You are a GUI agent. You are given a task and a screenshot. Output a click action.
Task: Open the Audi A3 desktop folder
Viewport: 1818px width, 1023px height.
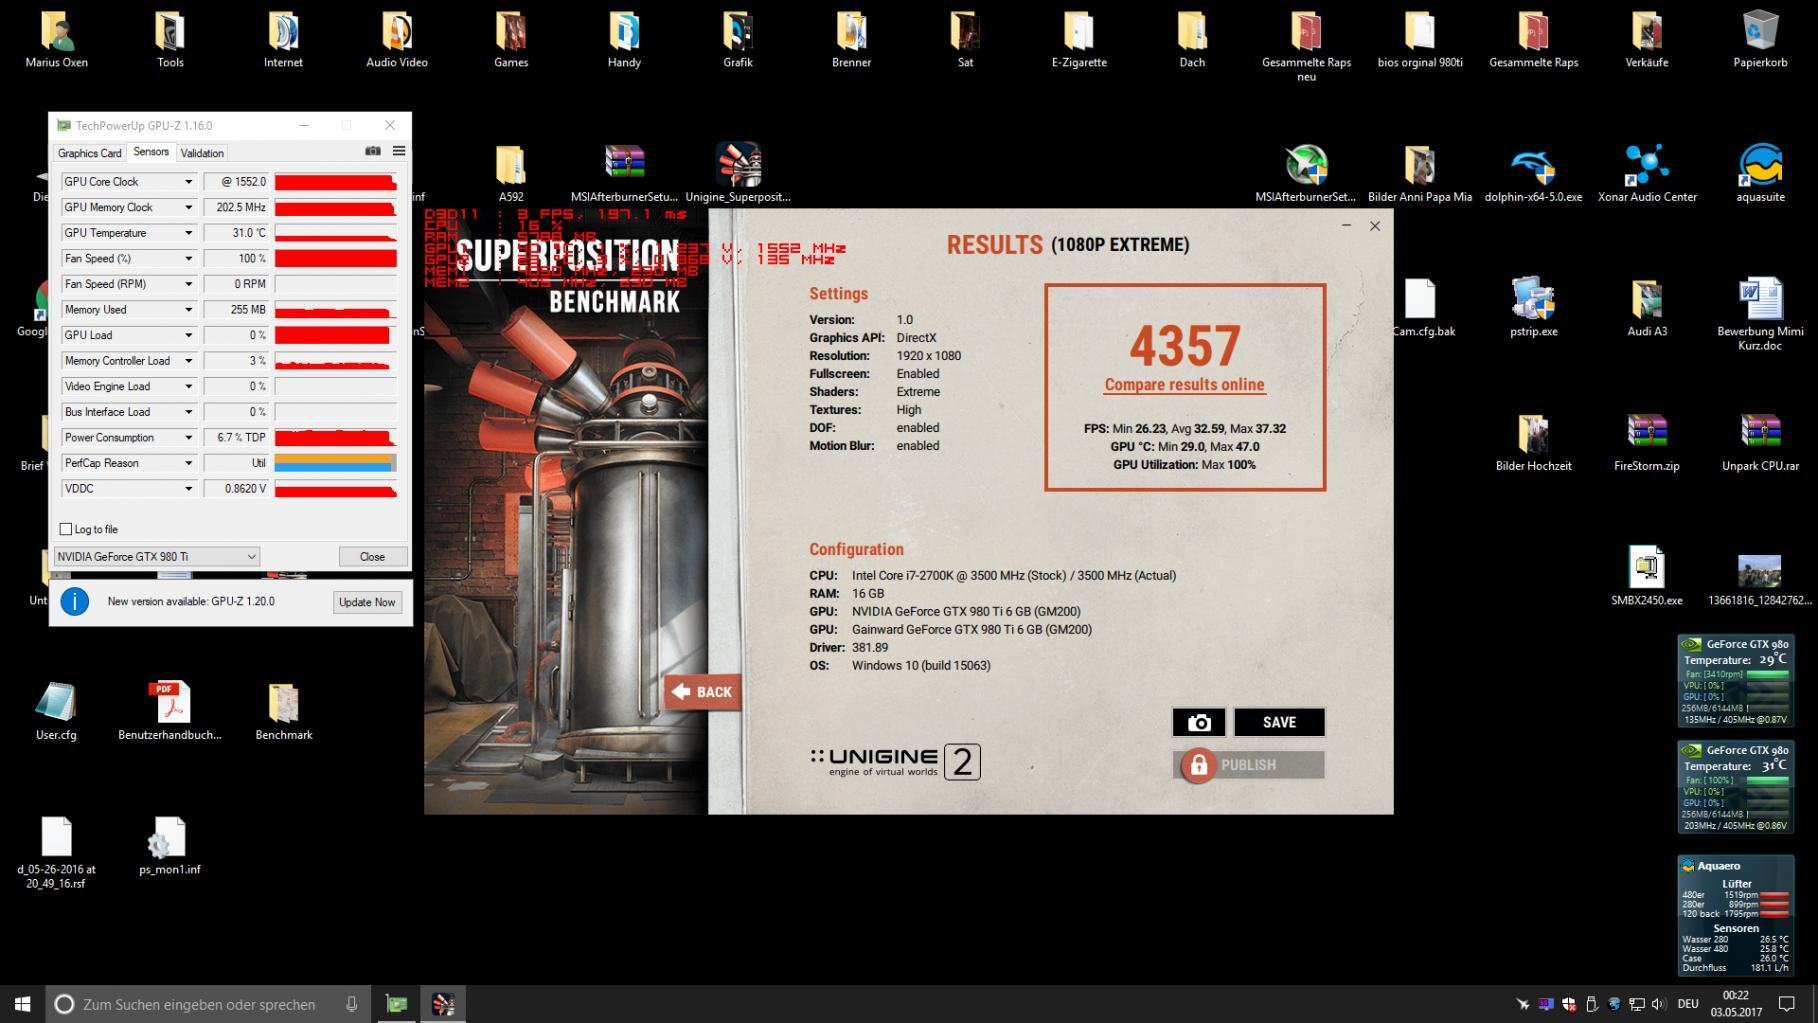1647,306
